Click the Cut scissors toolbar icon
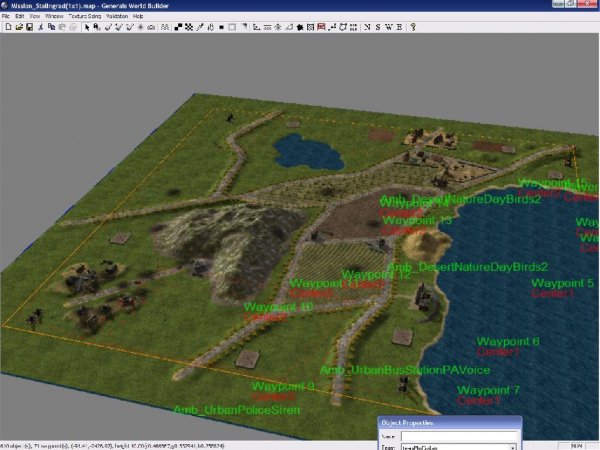 [x=42, y=27]
